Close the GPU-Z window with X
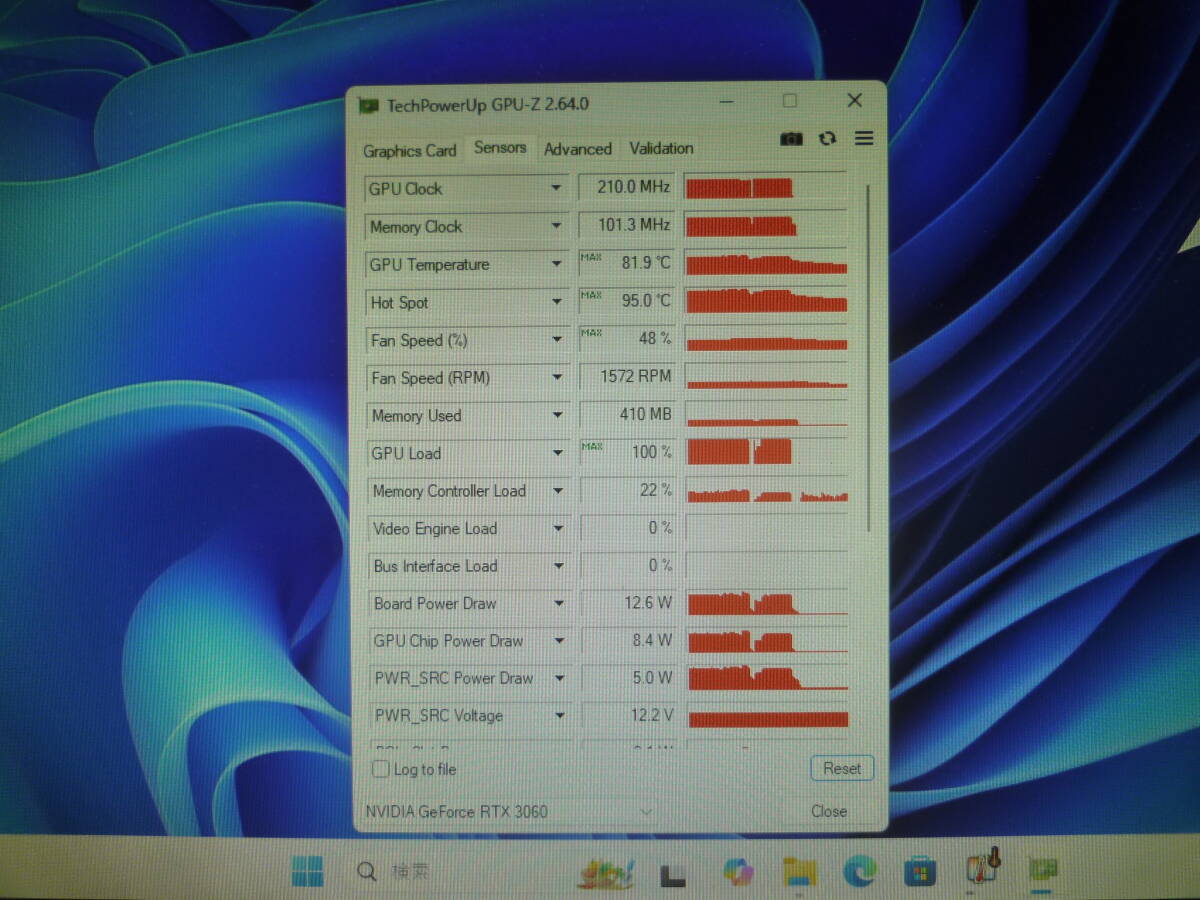This screenshot has width=1200, height=900. tap(855, 100)
